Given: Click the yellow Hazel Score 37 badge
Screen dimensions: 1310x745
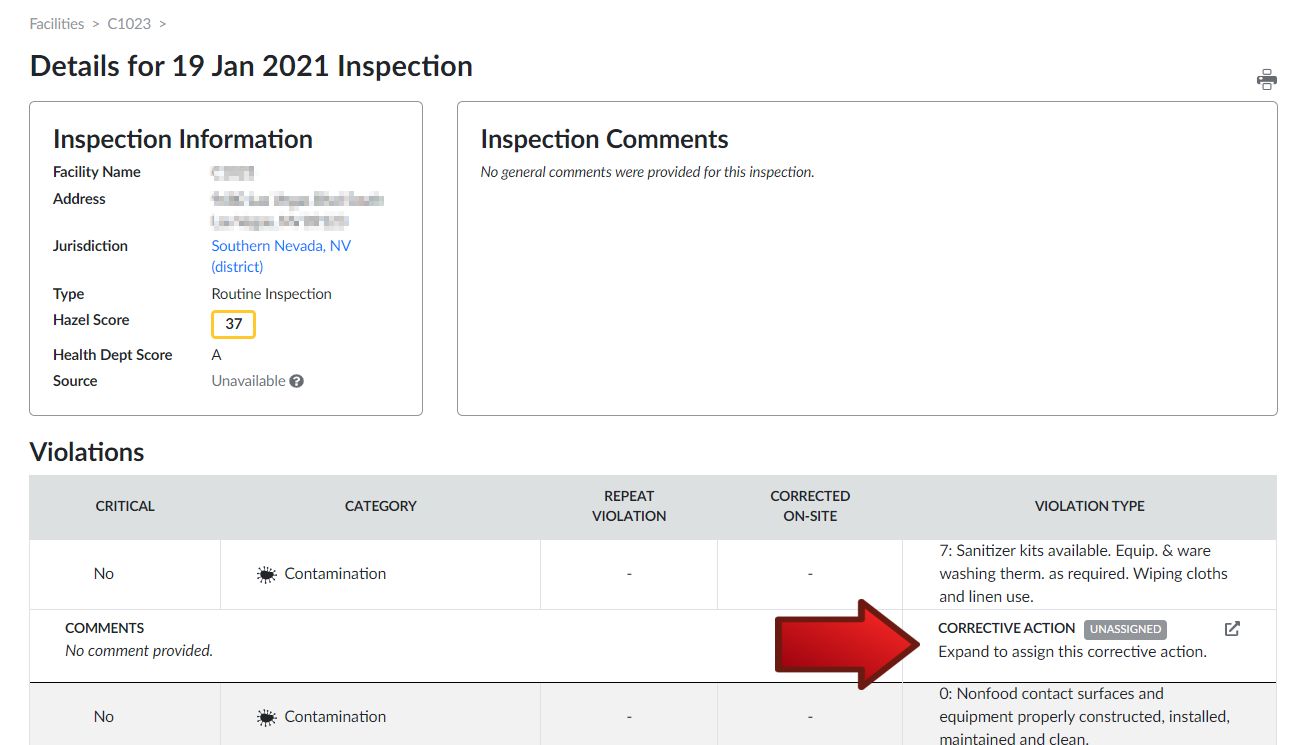Looking at the screenshot, I should 233,324.
